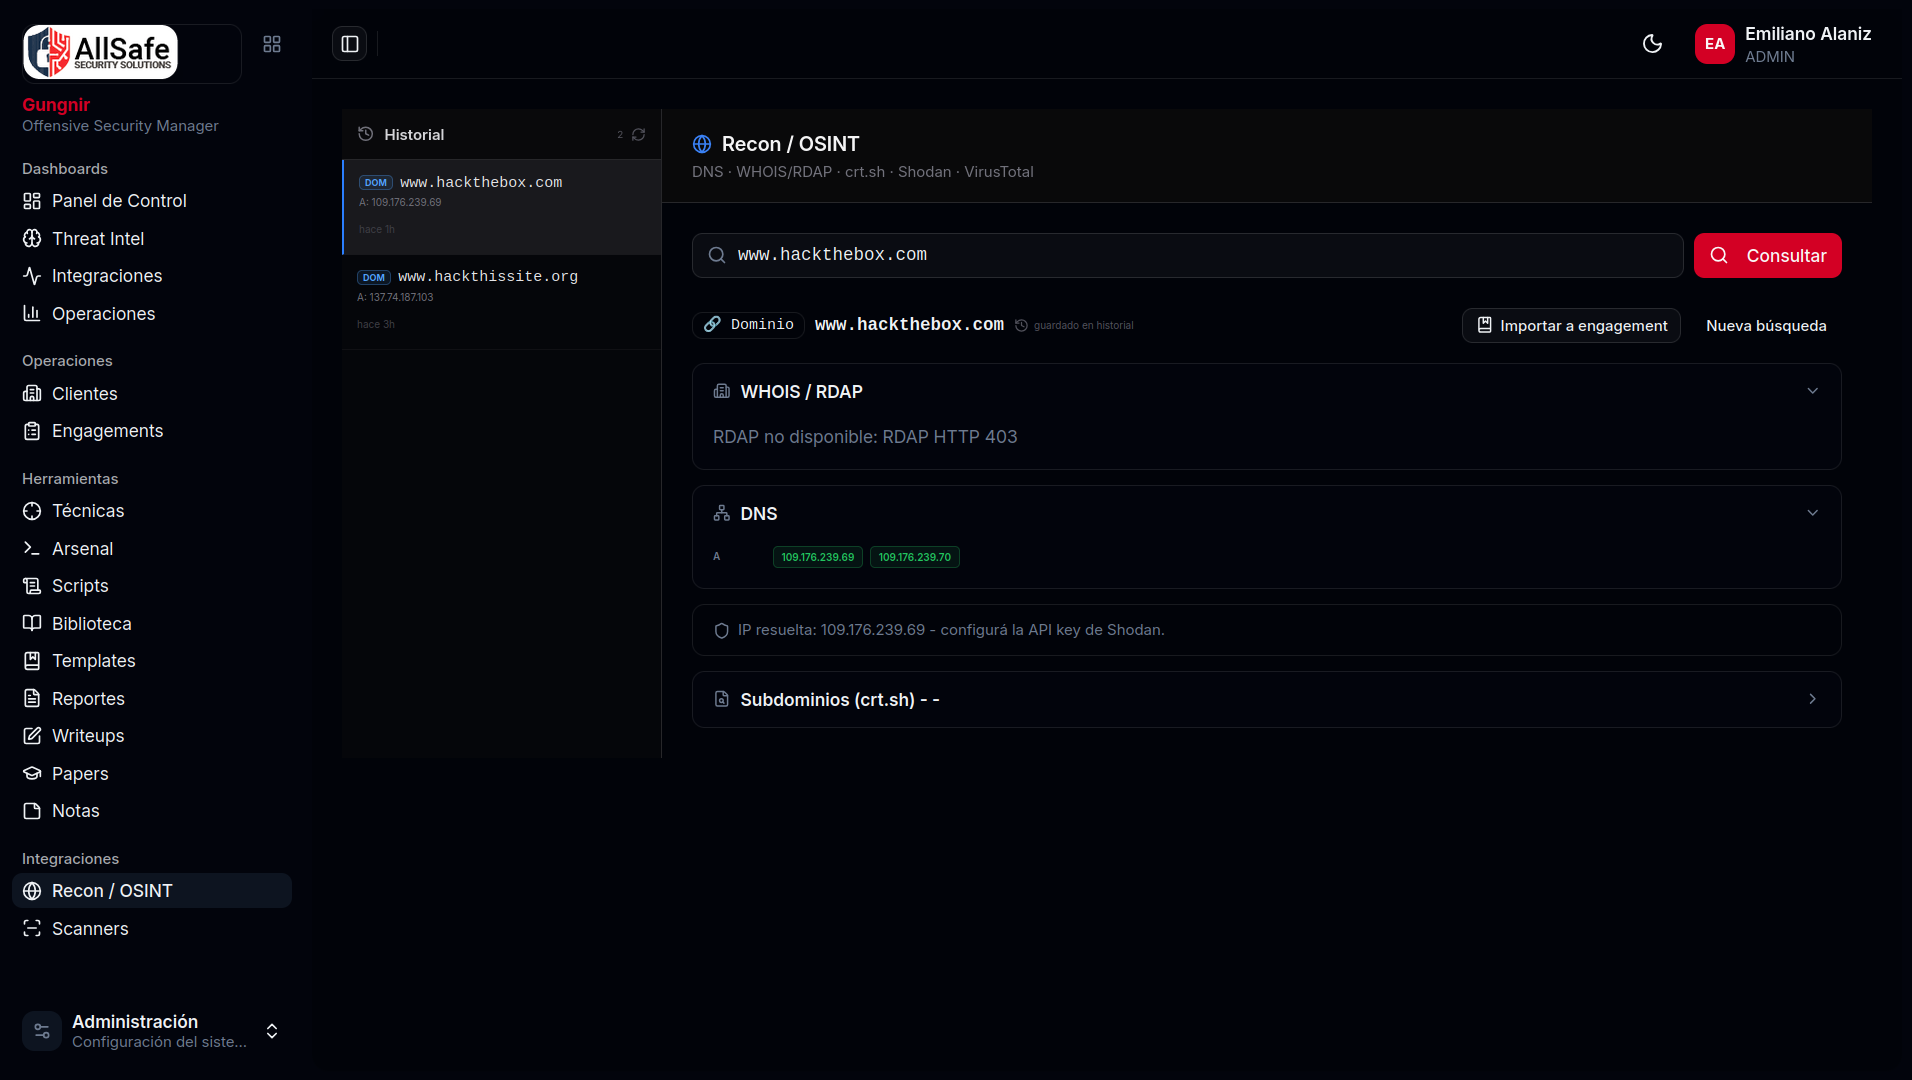1912x1080 pixels.
Task: Click DNS record 109.176.239.70 badge
Action: [x=915, y=557]
